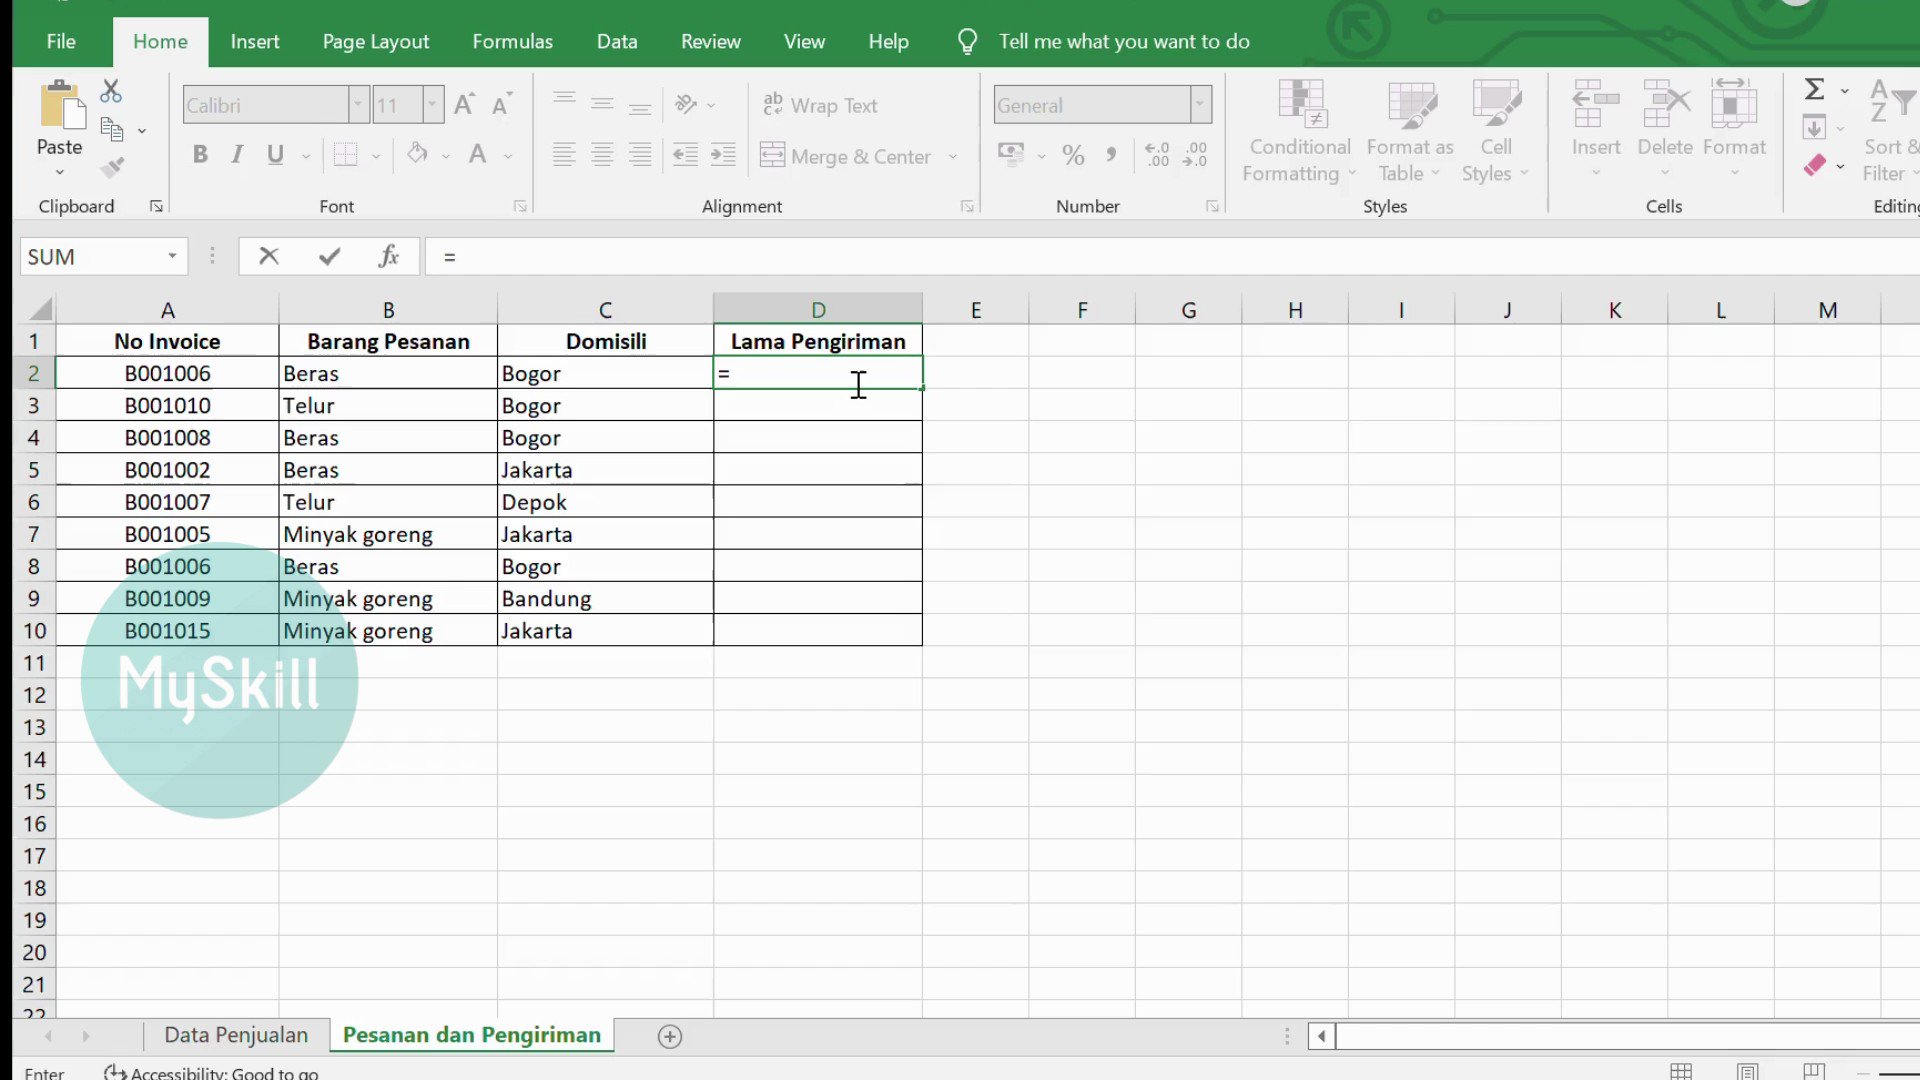Image resolution: width=1920 pixels, height=1080 pixels.
Task: Open the Data Penjualan sheet
Action: point(236,1035)
